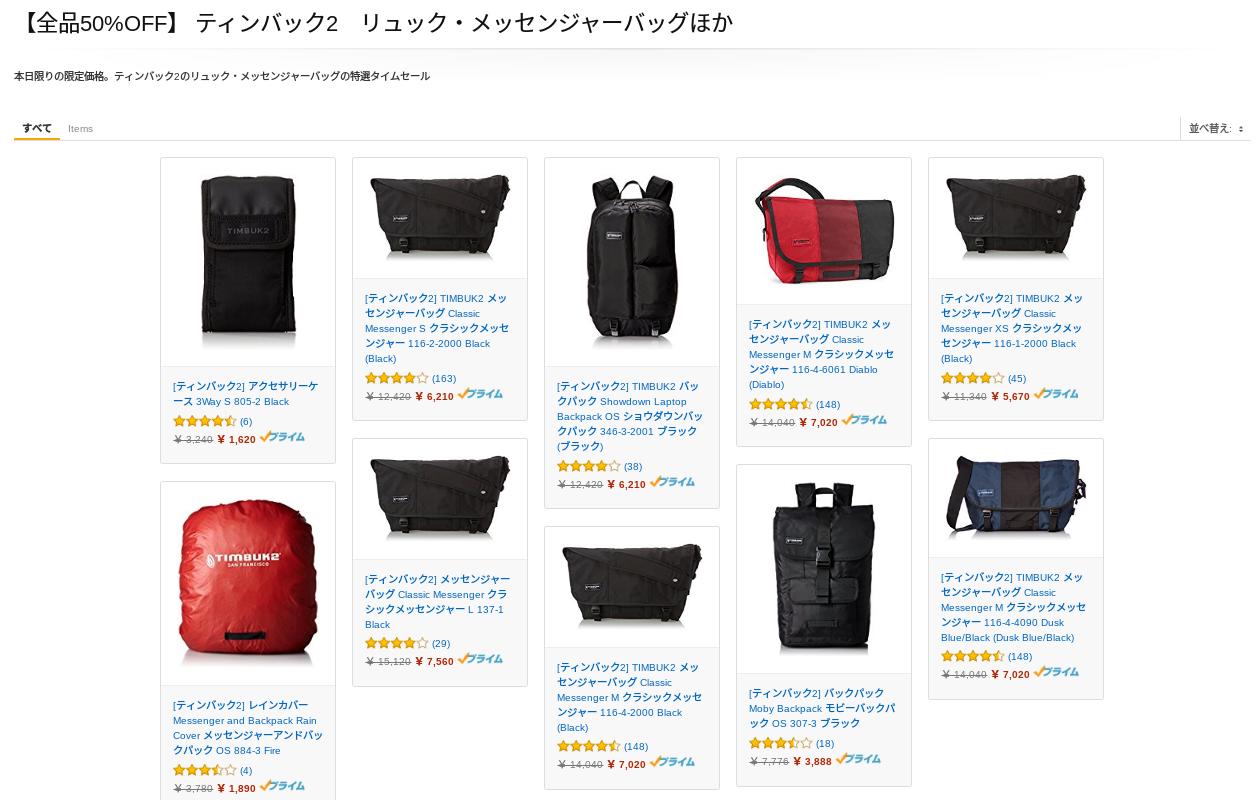Open Messenger and Backpack Rain Cover title link

tap(248, 727)
